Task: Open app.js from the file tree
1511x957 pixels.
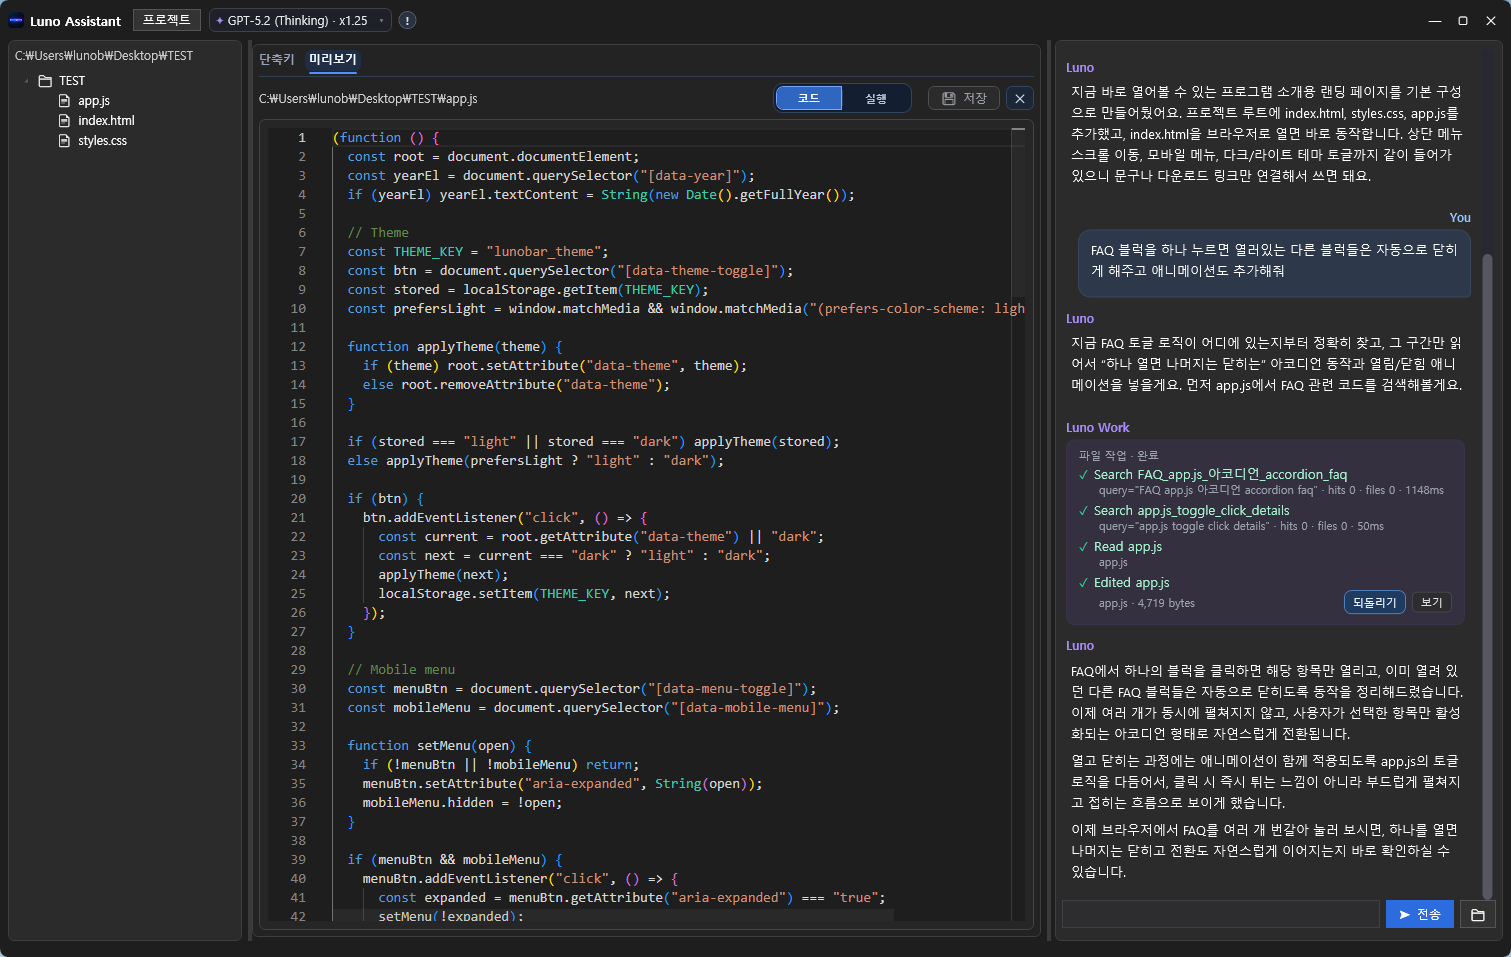Action: [x=93, y=101]
